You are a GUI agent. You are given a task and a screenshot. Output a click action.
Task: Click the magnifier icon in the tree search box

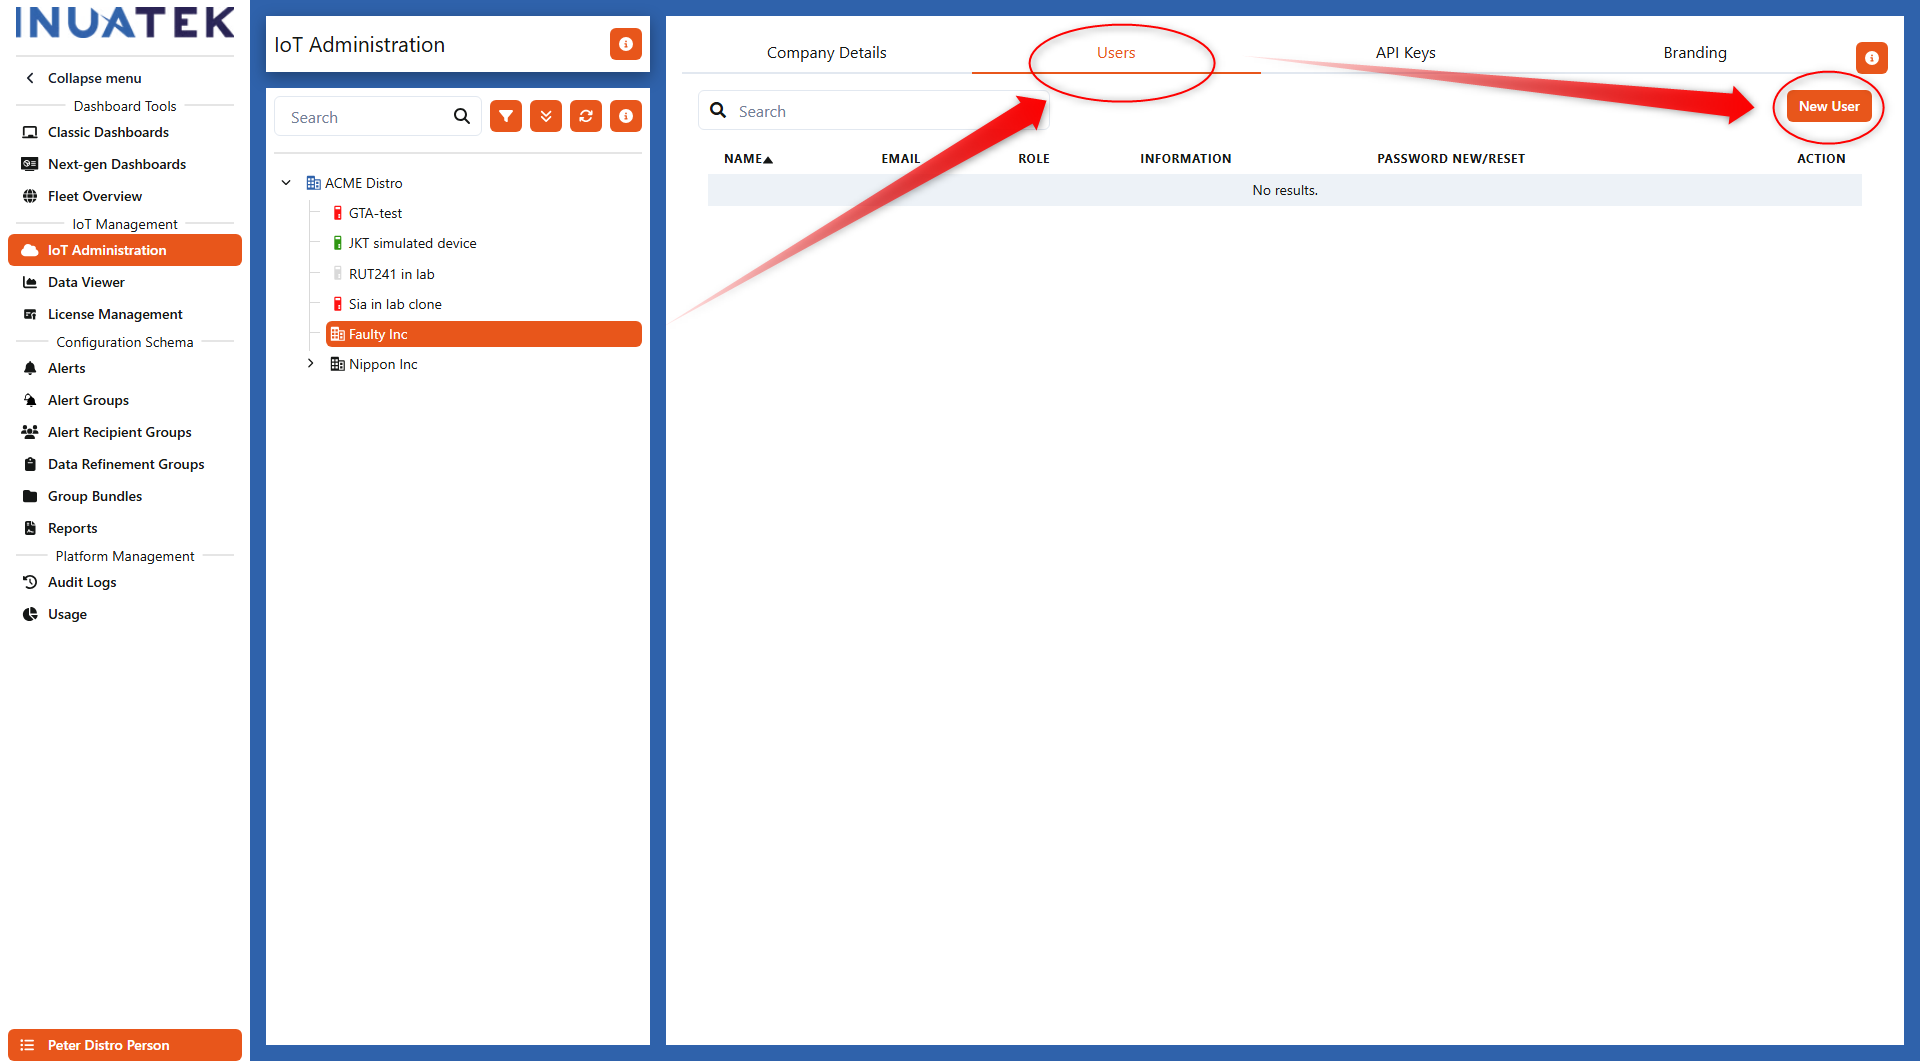[x=461, y=116]
